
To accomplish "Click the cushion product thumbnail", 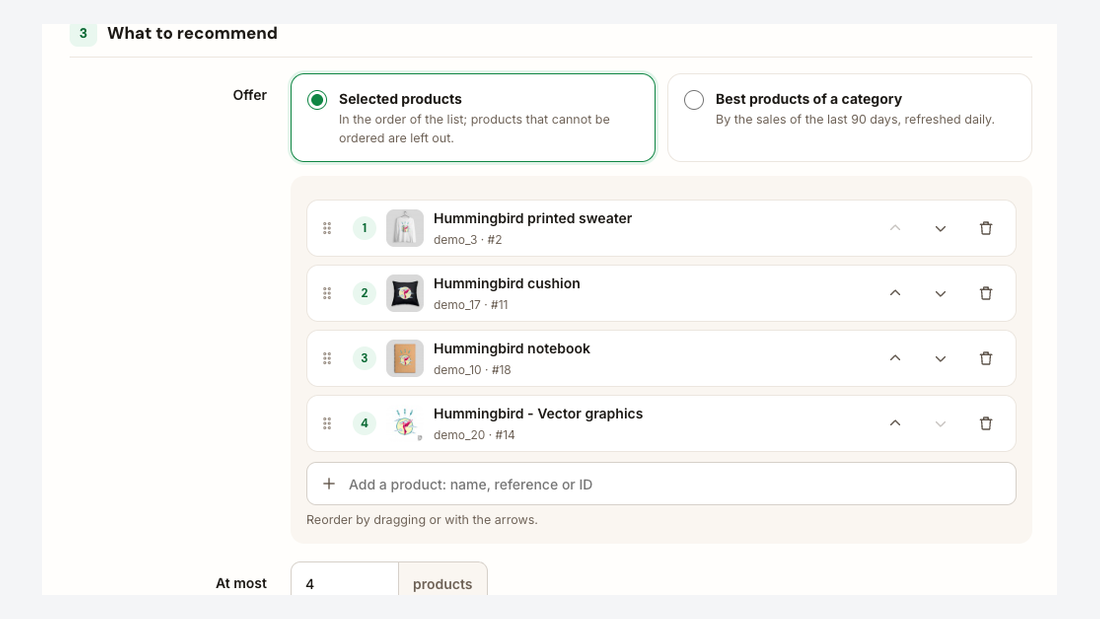I will (405, 293).
